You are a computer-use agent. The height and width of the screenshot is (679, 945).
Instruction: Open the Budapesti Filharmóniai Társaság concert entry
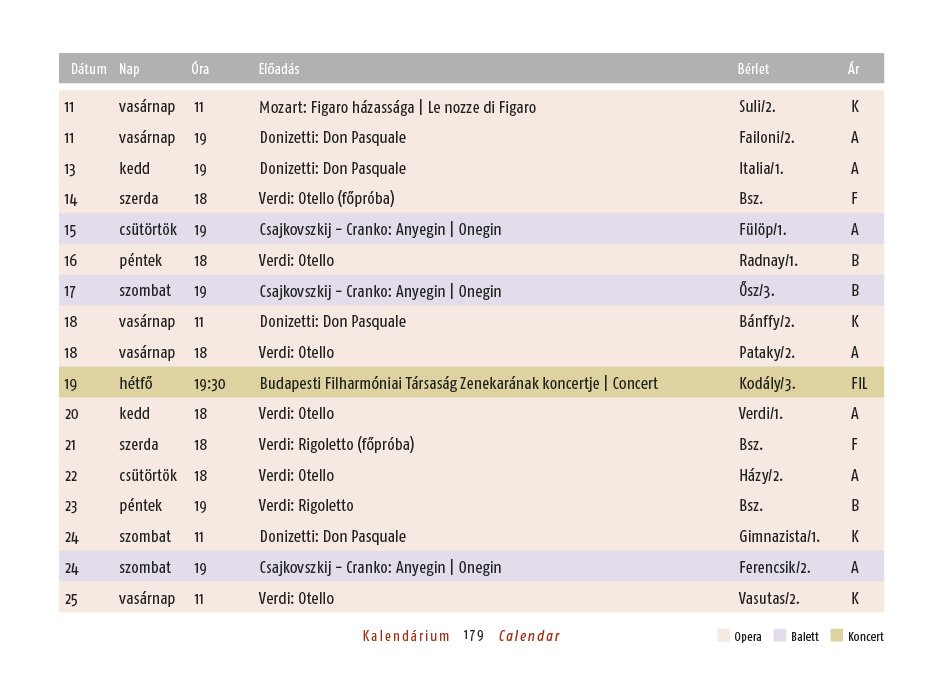[x=458, y=383]
